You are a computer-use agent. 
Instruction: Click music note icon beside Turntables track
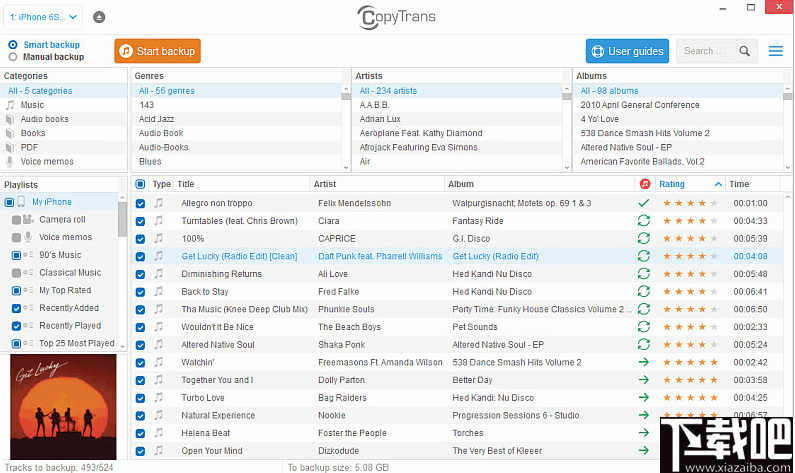tap(158, 220)
